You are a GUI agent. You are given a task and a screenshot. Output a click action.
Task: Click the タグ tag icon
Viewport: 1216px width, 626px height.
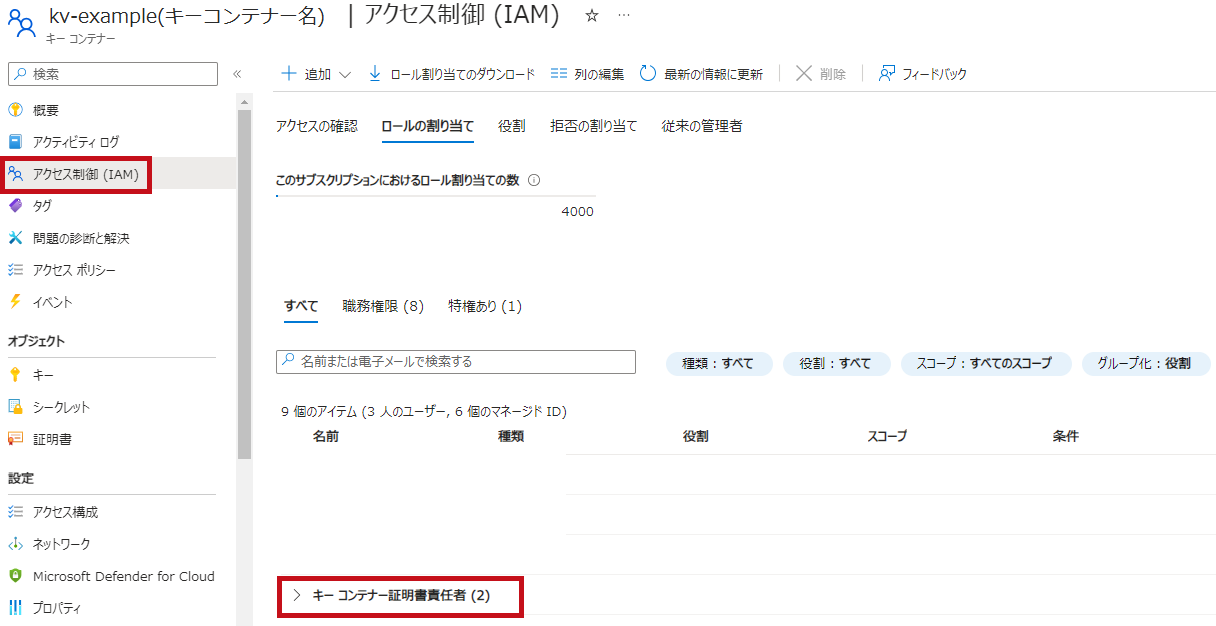click(x=15, y=206)
